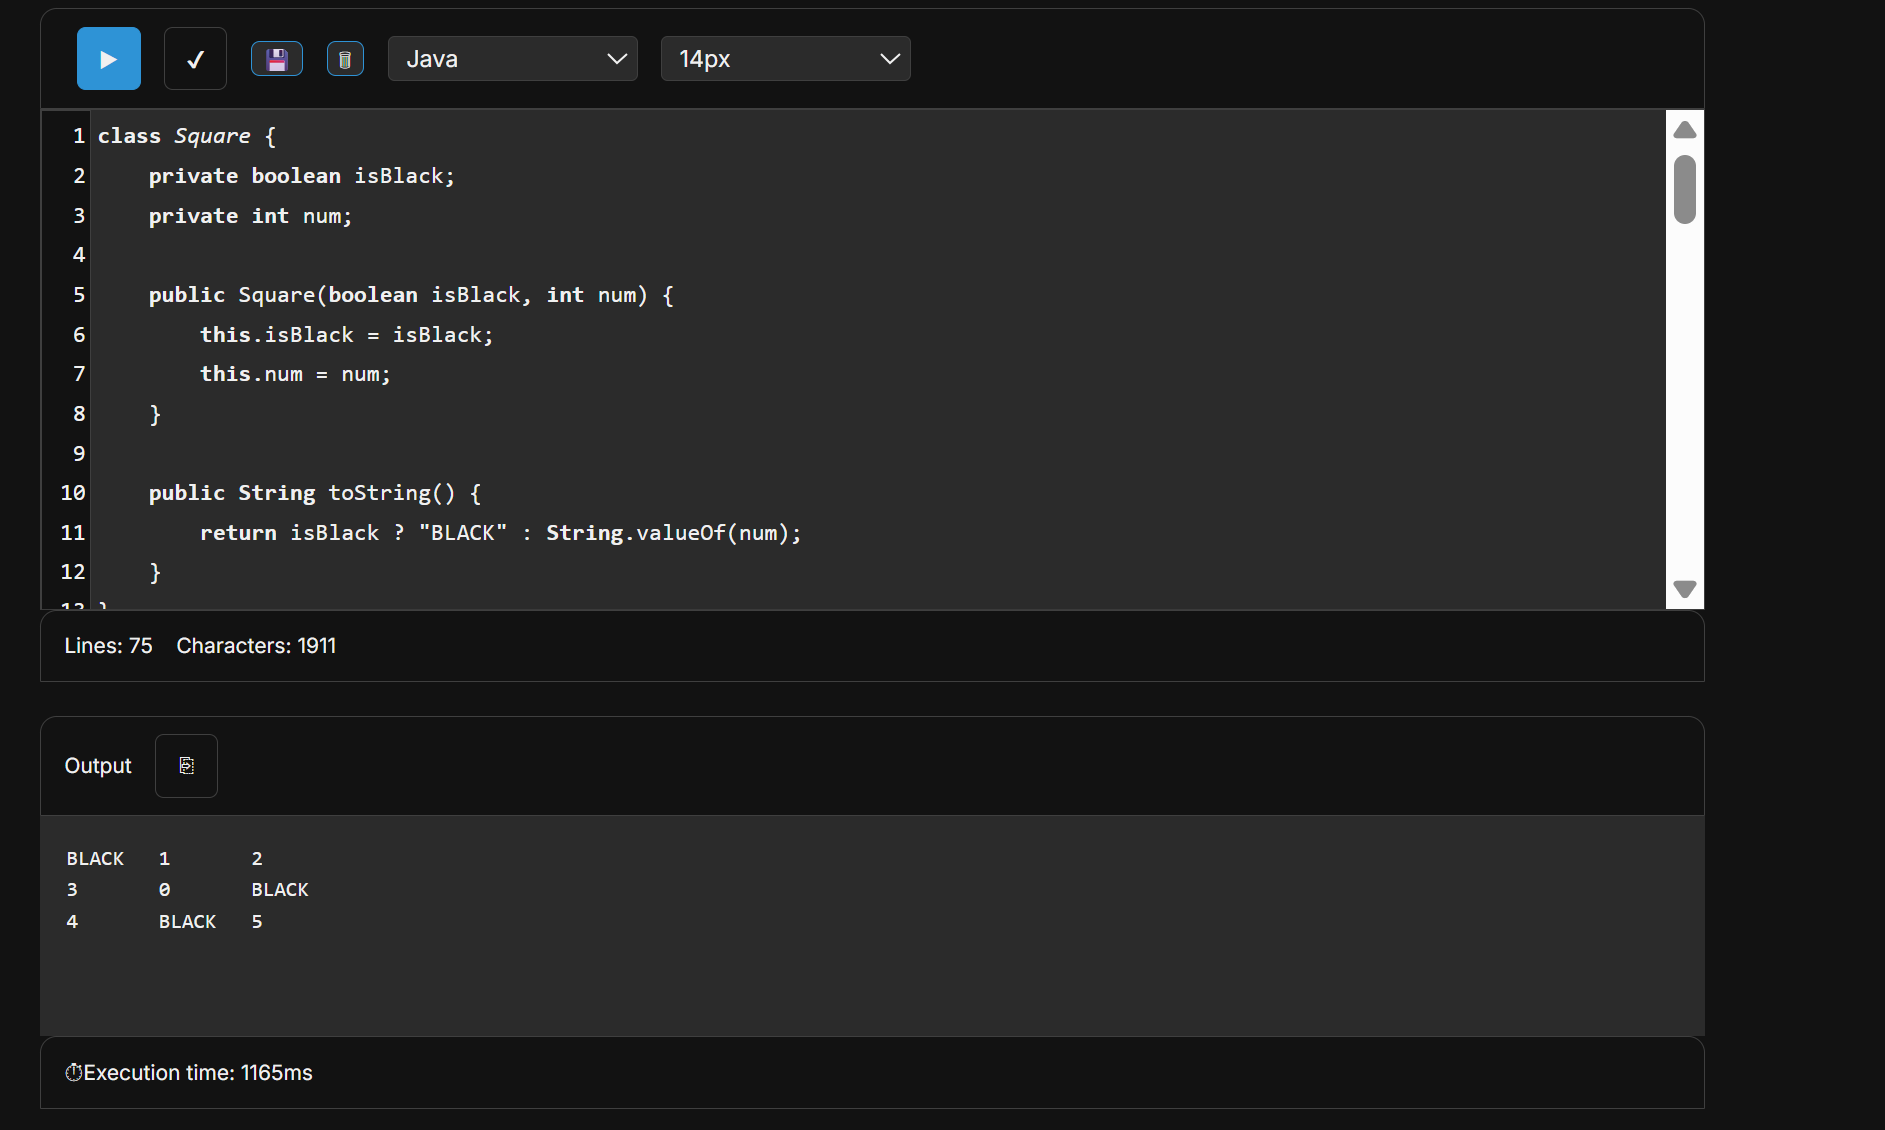Click the scroll-down arrow in the editor
Image resolution: width=1885 pixels, height=1130 pixels.
click(x=1684, y=589)
